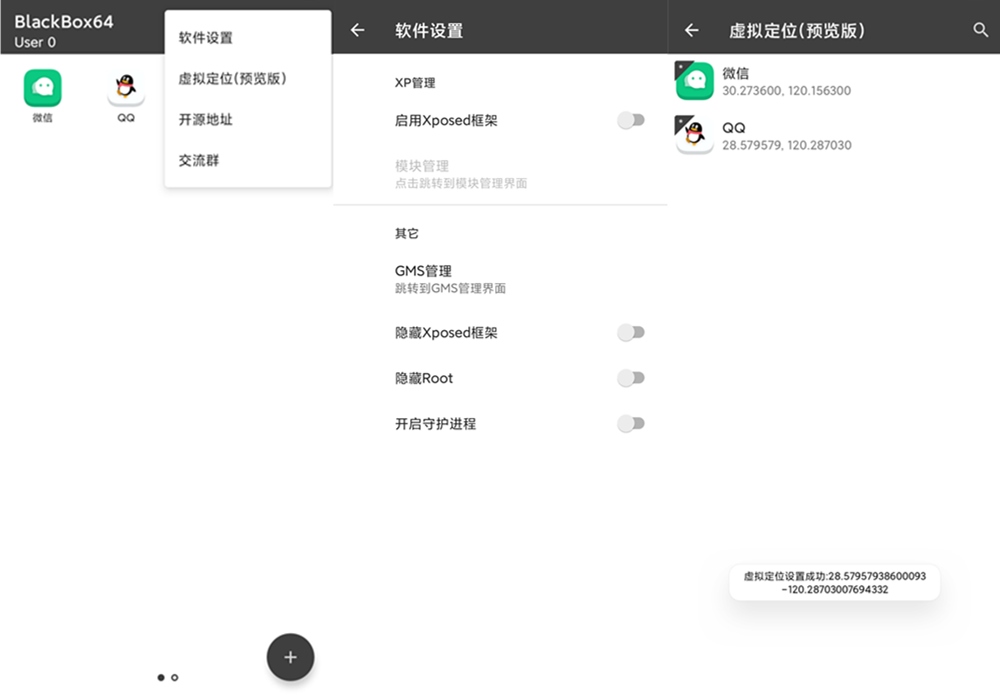Enable the 开启守护进程 switch
This screenshot has height=695, width=1000.
pyautogui.click(x=630, y=423)
